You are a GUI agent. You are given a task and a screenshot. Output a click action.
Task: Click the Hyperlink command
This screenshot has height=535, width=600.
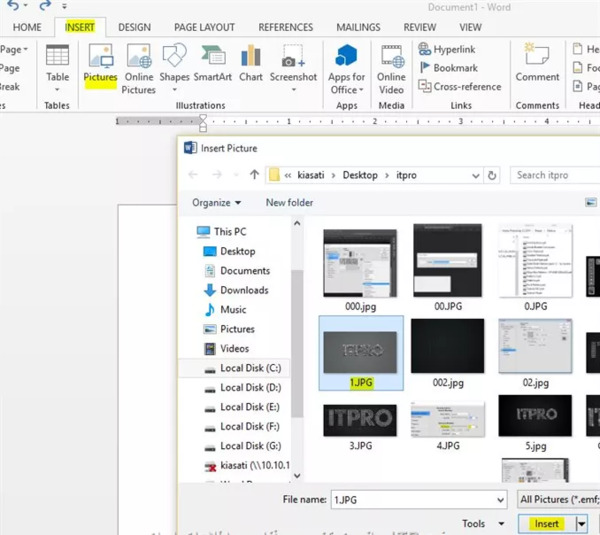click(x=447, y=49)
